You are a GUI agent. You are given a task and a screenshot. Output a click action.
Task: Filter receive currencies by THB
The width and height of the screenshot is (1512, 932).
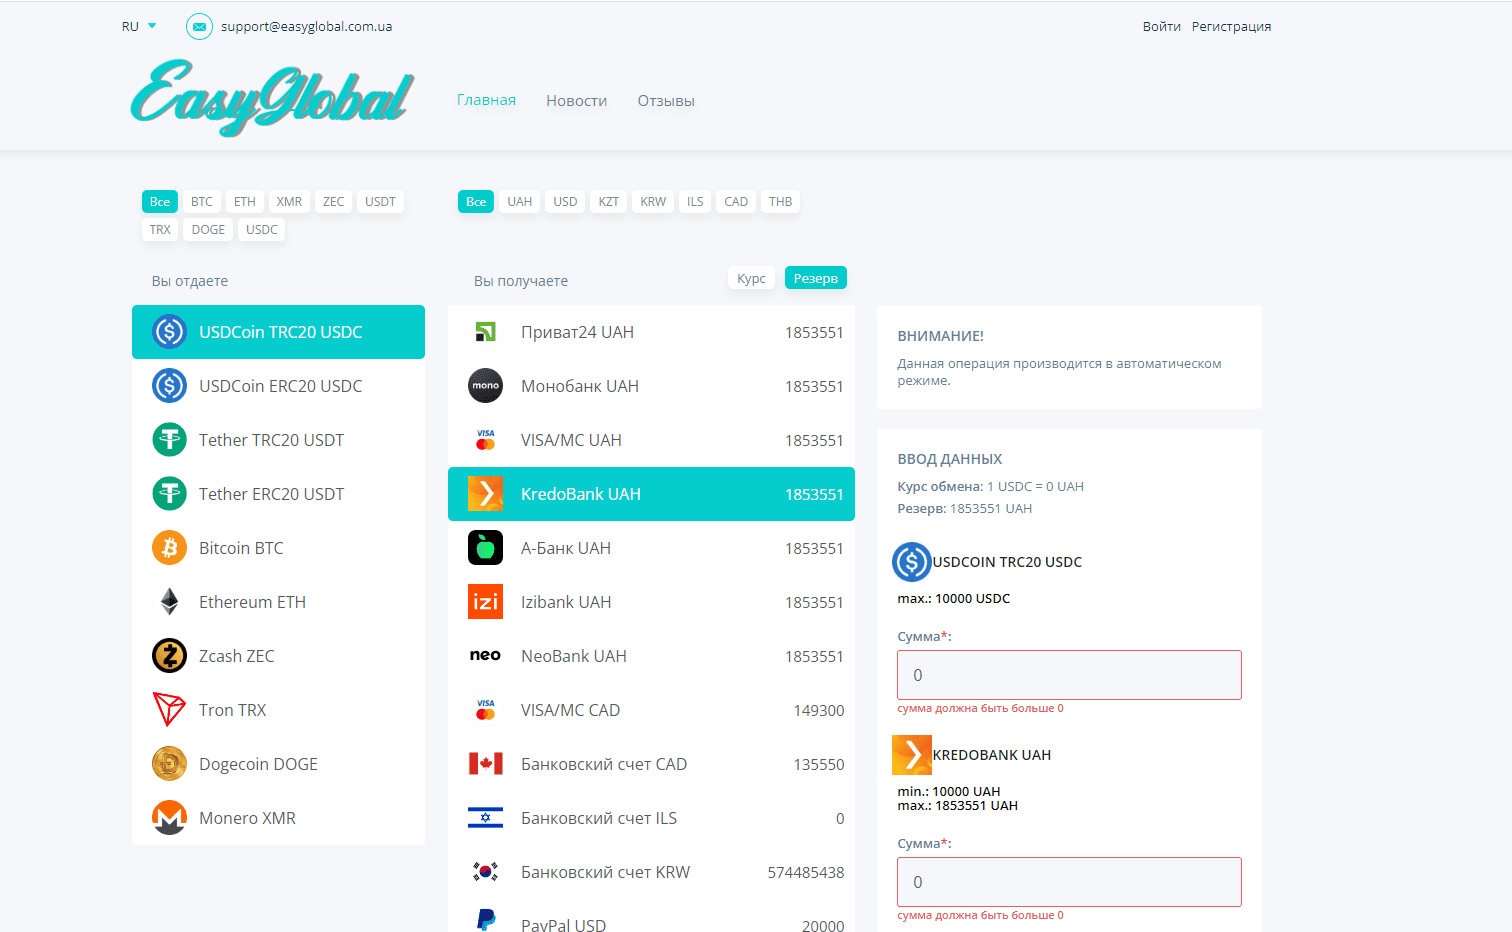click(x=781, y=201)
